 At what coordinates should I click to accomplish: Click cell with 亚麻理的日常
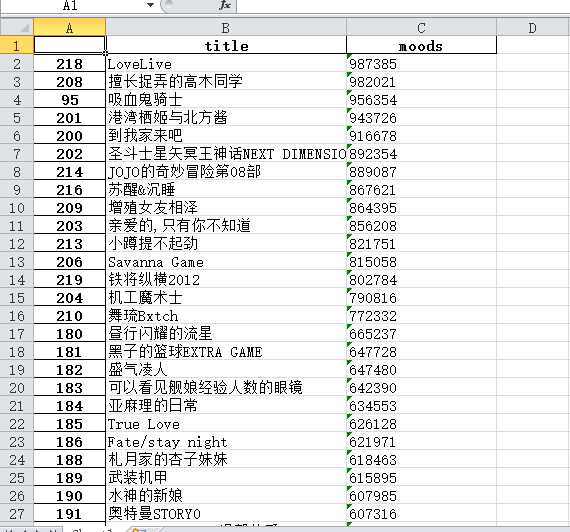coord(226,405)
